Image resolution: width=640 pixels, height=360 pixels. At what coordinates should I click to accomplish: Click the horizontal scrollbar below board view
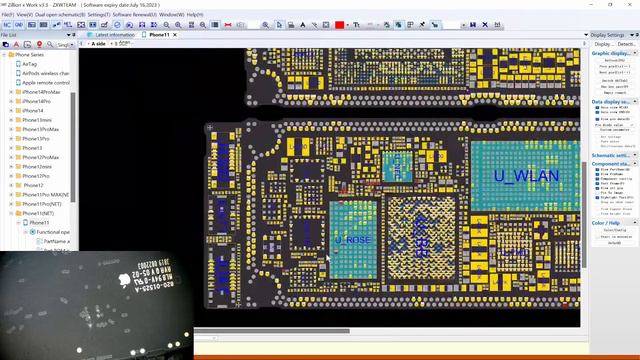272,331
